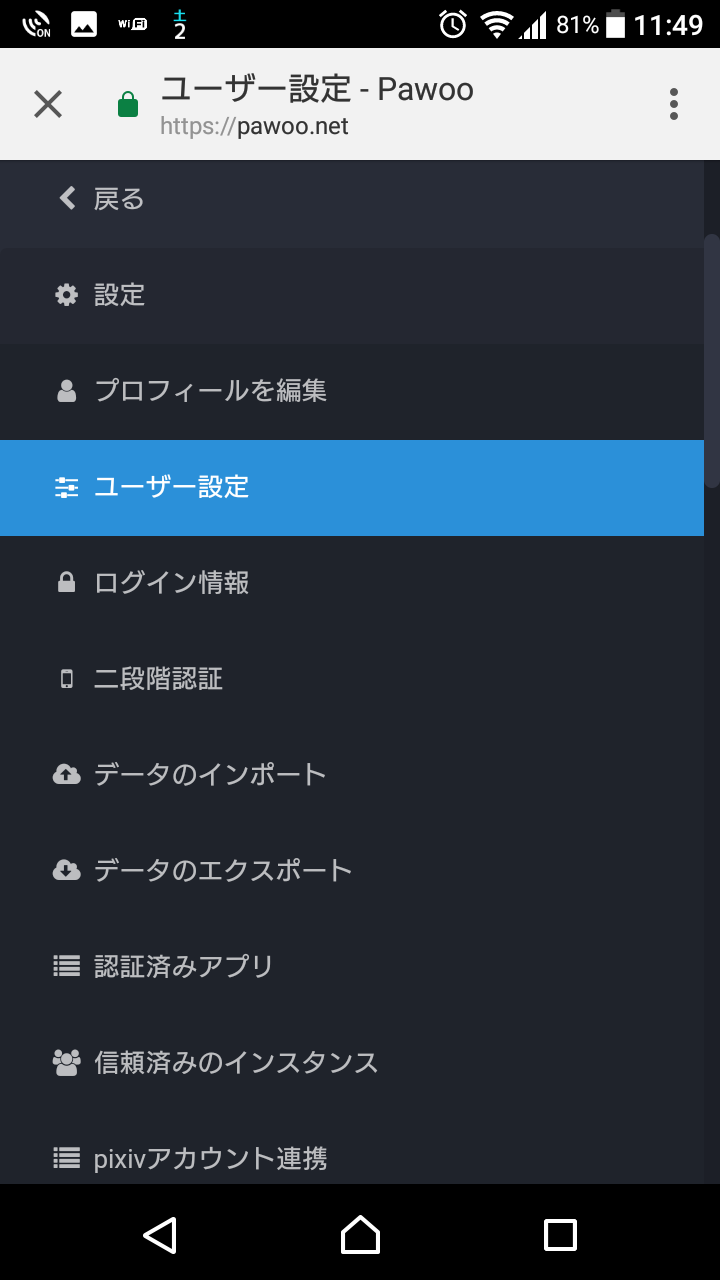Open Chrome's three-dot overflow menu
Viewport: 720px width, 1280px height.
pyautogui.click(x=673, y=104)
